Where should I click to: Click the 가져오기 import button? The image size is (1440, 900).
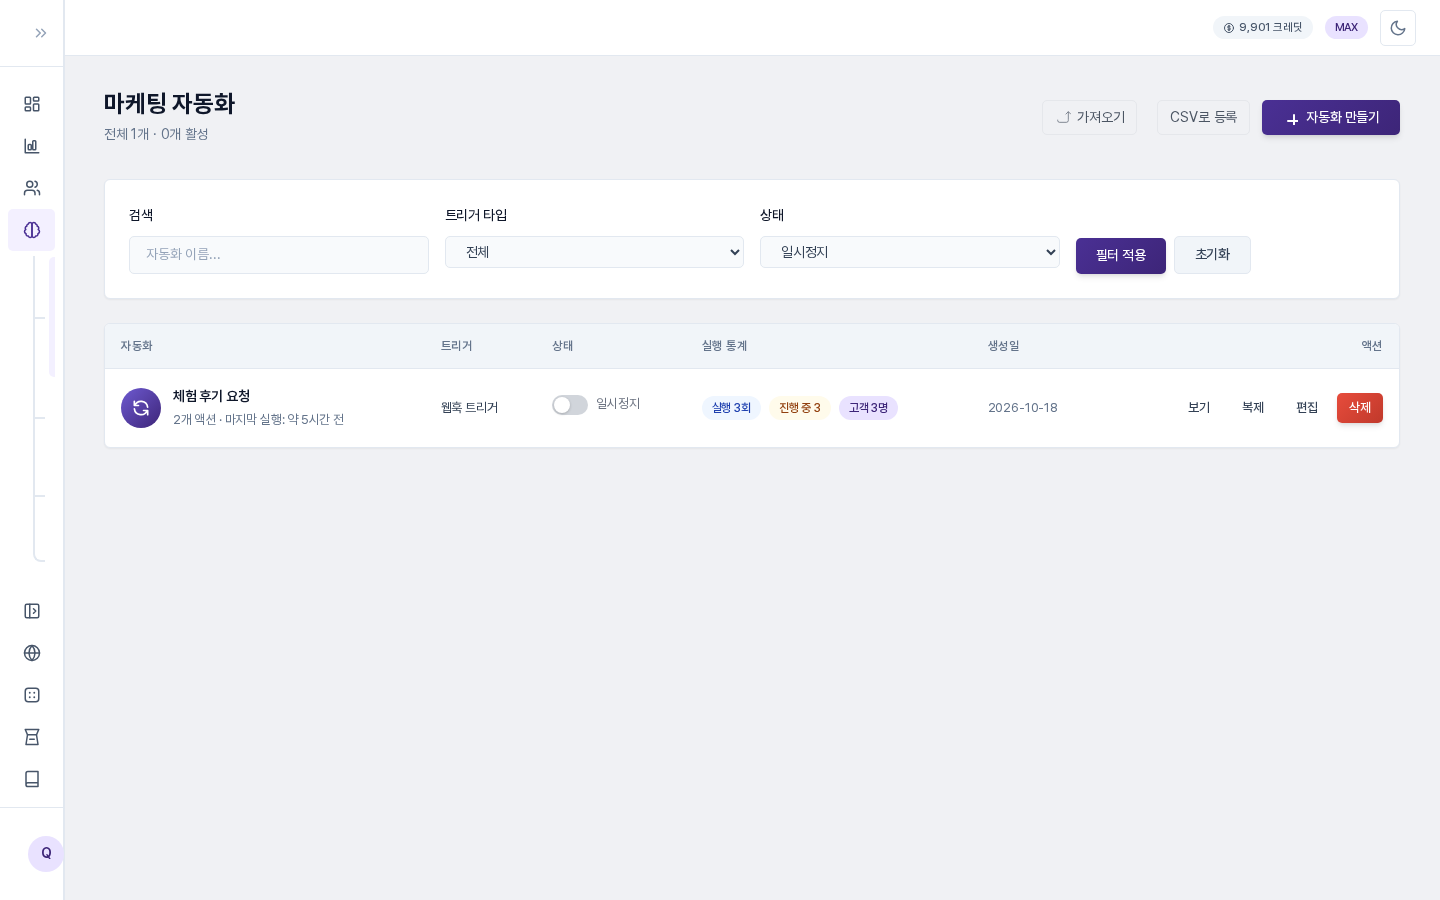(1090, 117)
